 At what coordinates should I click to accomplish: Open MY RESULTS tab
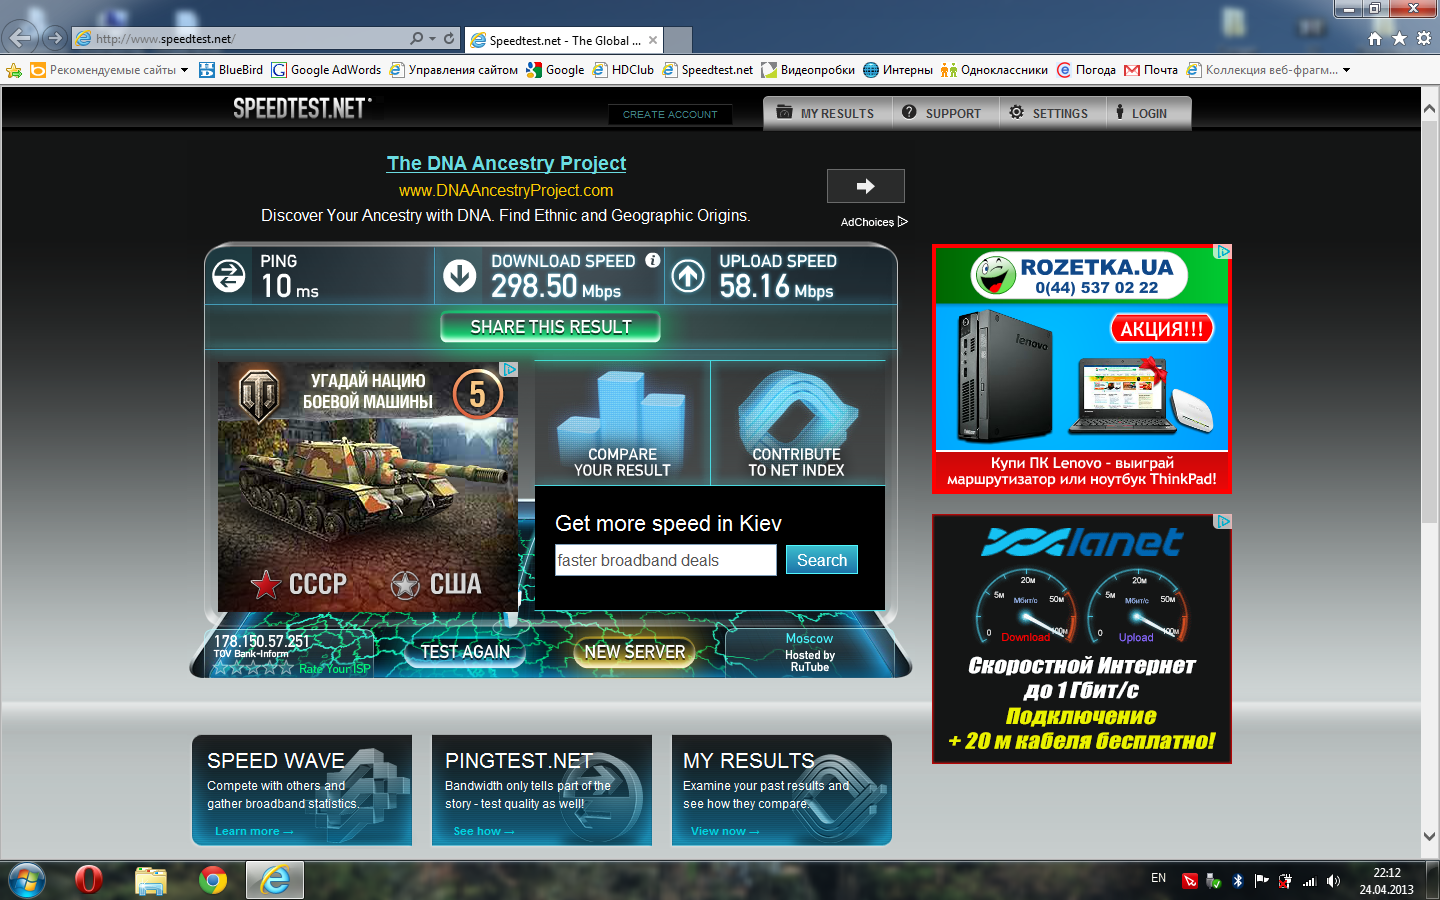click(826, 113)
